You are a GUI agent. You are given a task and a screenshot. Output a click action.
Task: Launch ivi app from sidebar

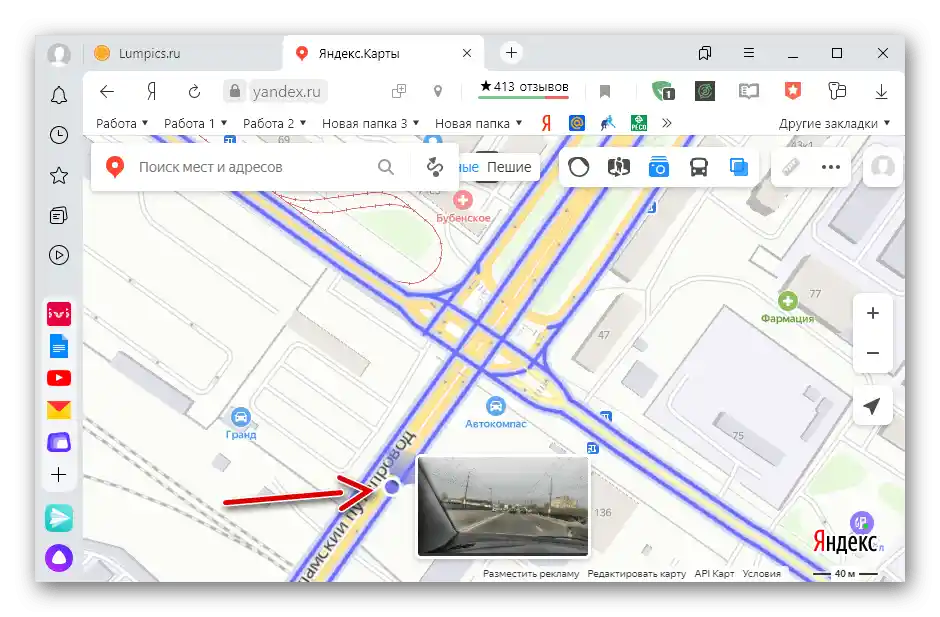pyautogui.click(x=59, y=314)
